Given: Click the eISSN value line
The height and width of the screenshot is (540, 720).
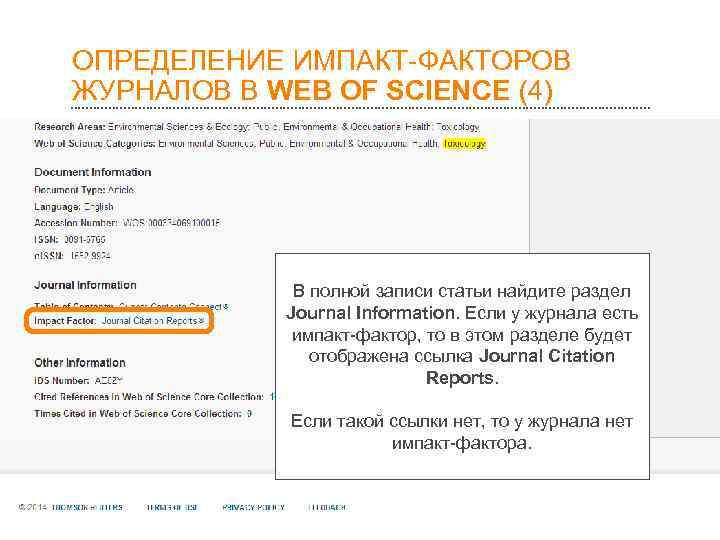Looking at the screenshot, I should coord(72,256).
